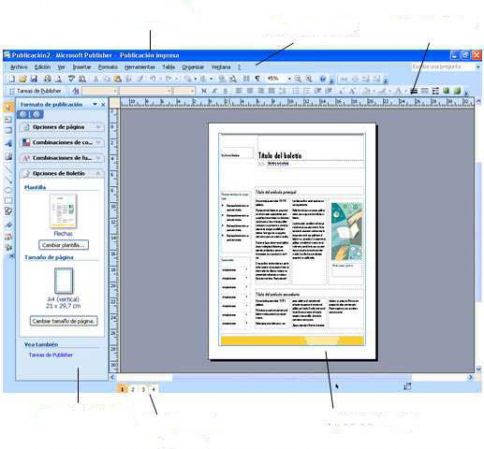The width and height of the screenshot is (484, 449).
Task: Toggle Italic (K) formatting button
Action: [215, 91]
